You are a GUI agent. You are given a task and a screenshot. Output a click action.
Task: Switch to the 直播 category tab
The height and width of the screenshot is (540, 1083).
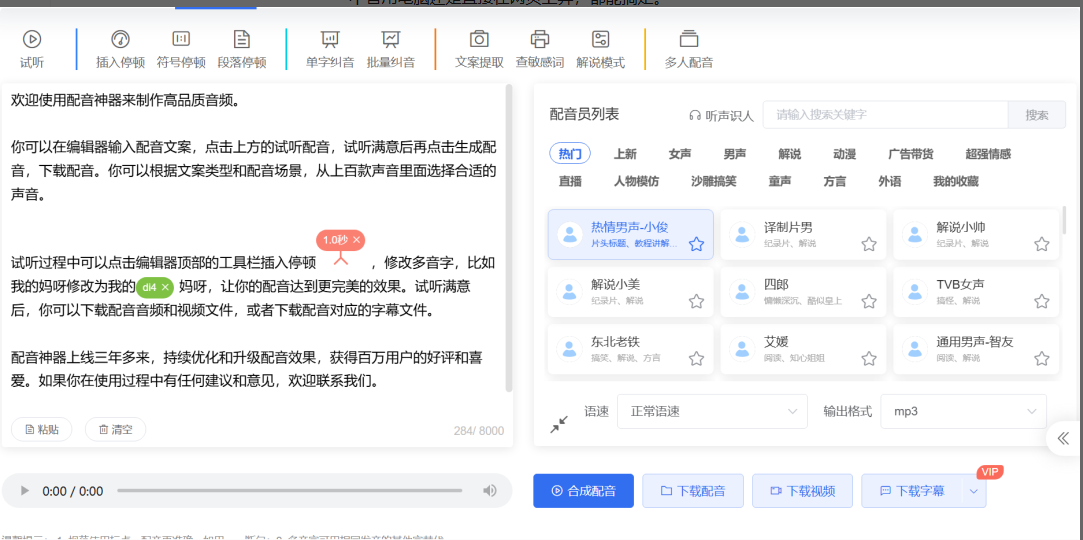pyautogui.click(x=570, y=182)
